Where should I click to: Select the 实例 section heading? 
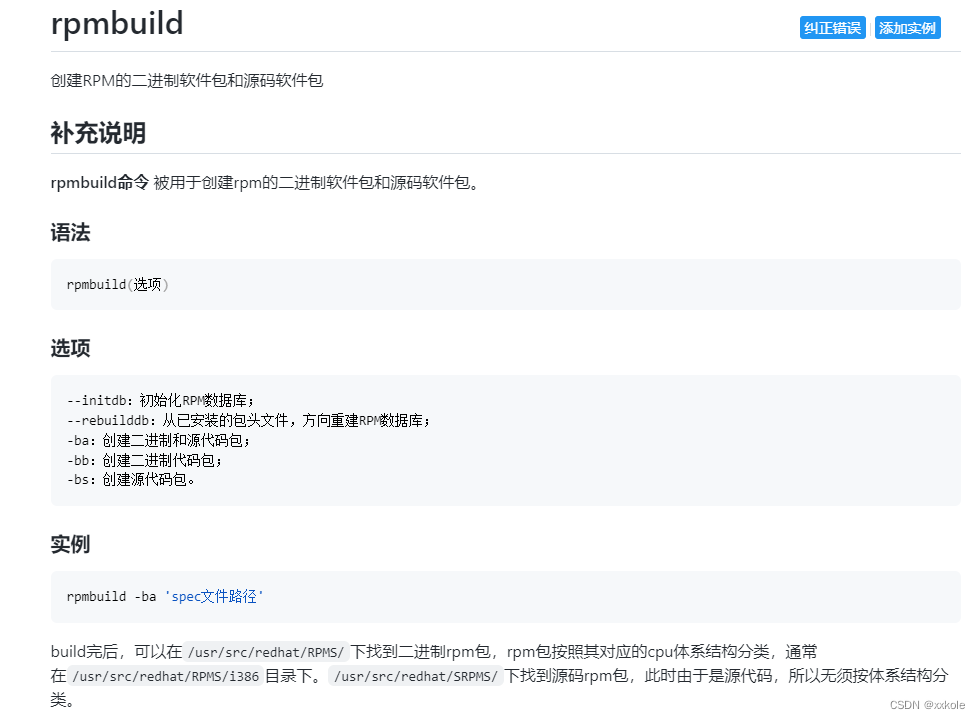[x=70, y=544]
